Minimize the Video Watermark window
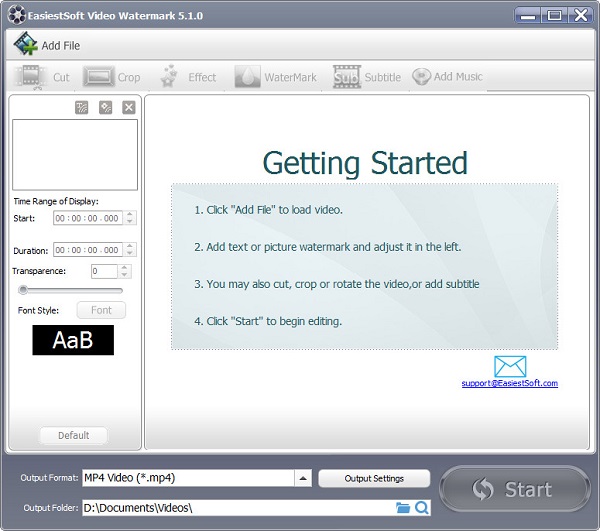Screen dimensions: 600x531 pyautogui.click(x=528, y=16)
